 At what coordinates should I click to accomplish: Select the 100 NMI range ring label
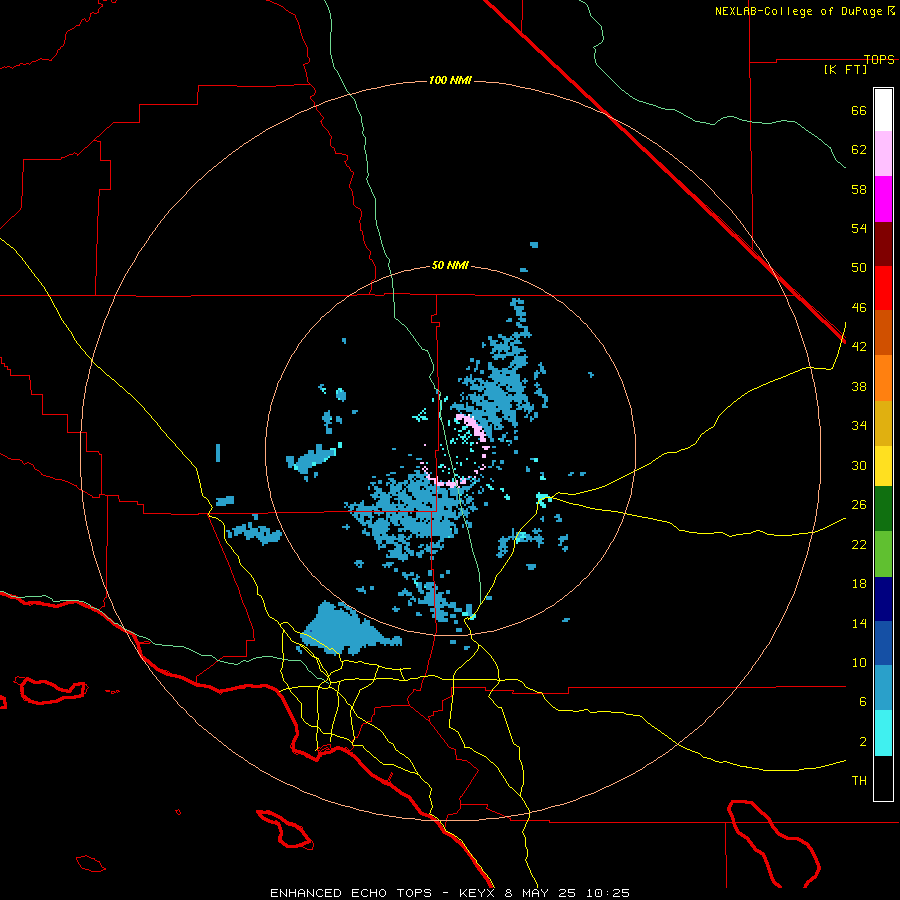(x=450, y=80)
